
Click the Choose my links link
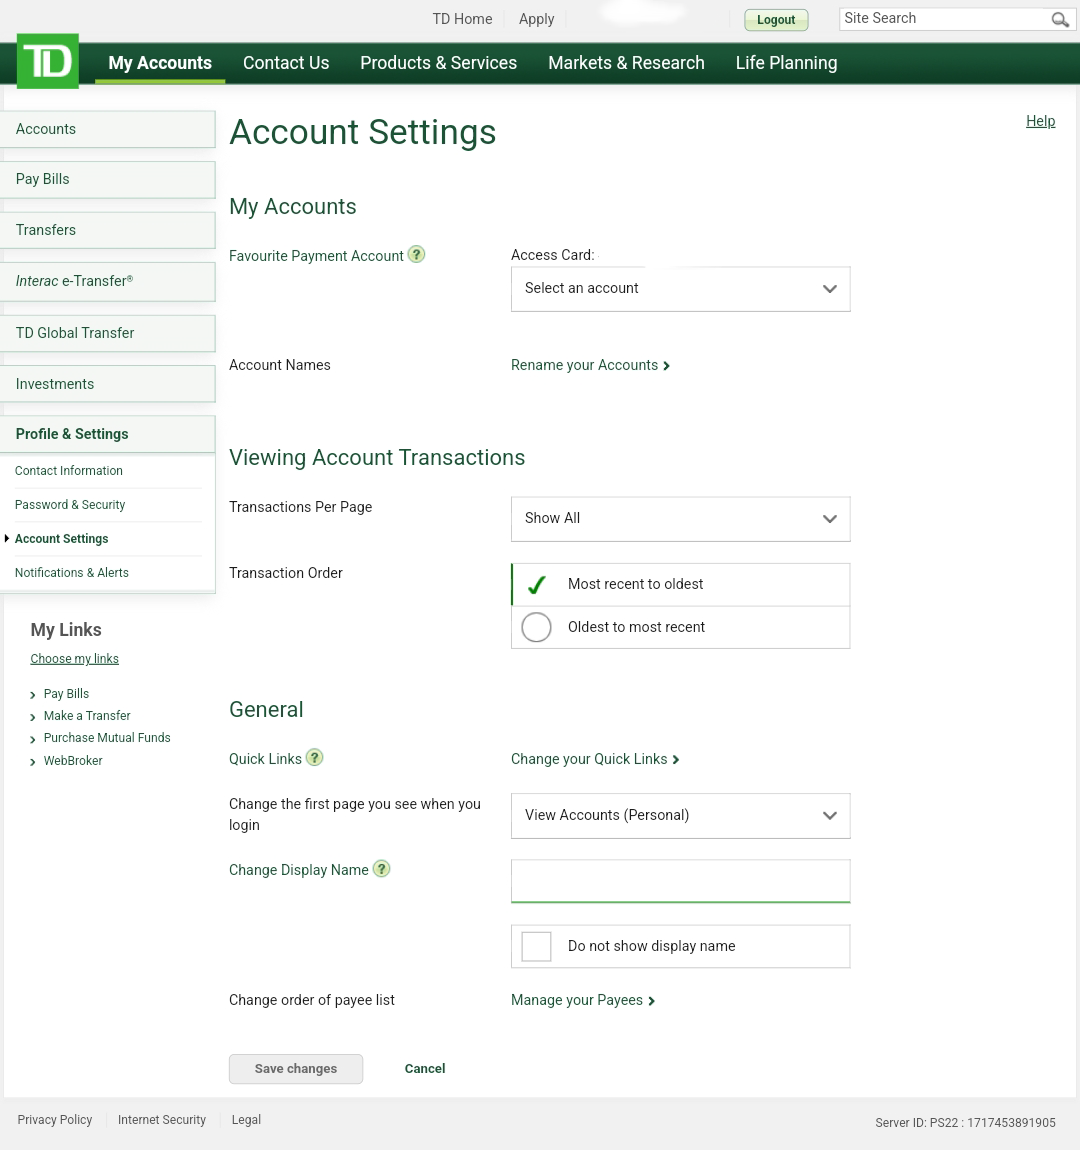click(74, 659)
